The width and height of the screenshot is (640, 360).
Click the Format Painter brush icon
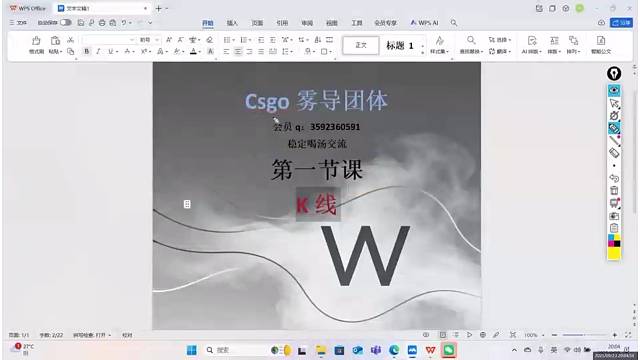click(x=36, y=40)
